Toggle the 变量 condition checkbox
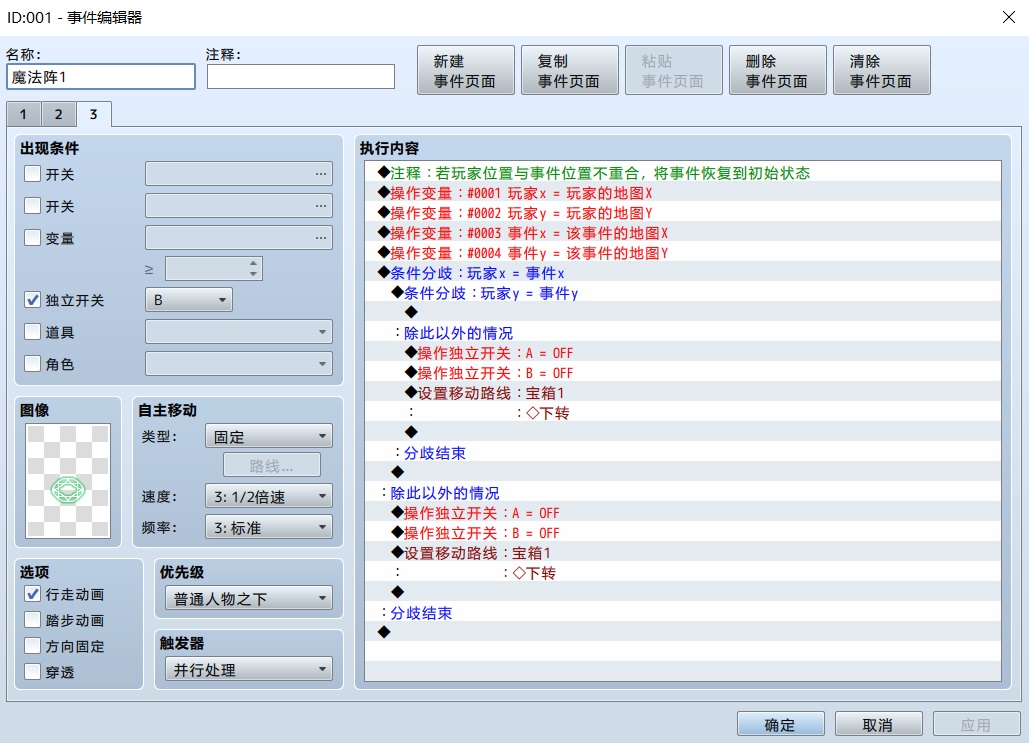Viewport: 1029px width, 743px height. tap(32, 238)
